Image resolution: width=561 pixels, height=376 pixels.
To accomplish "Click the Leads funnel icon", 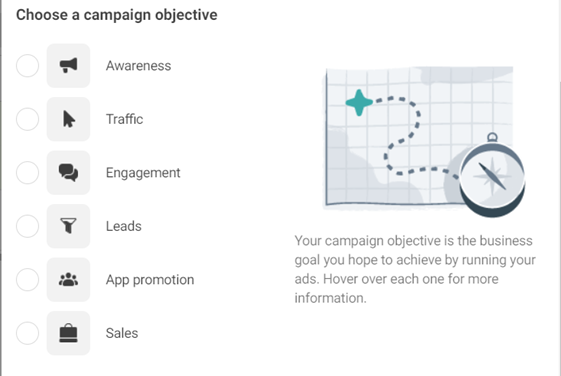I will (x=68, y=226).
